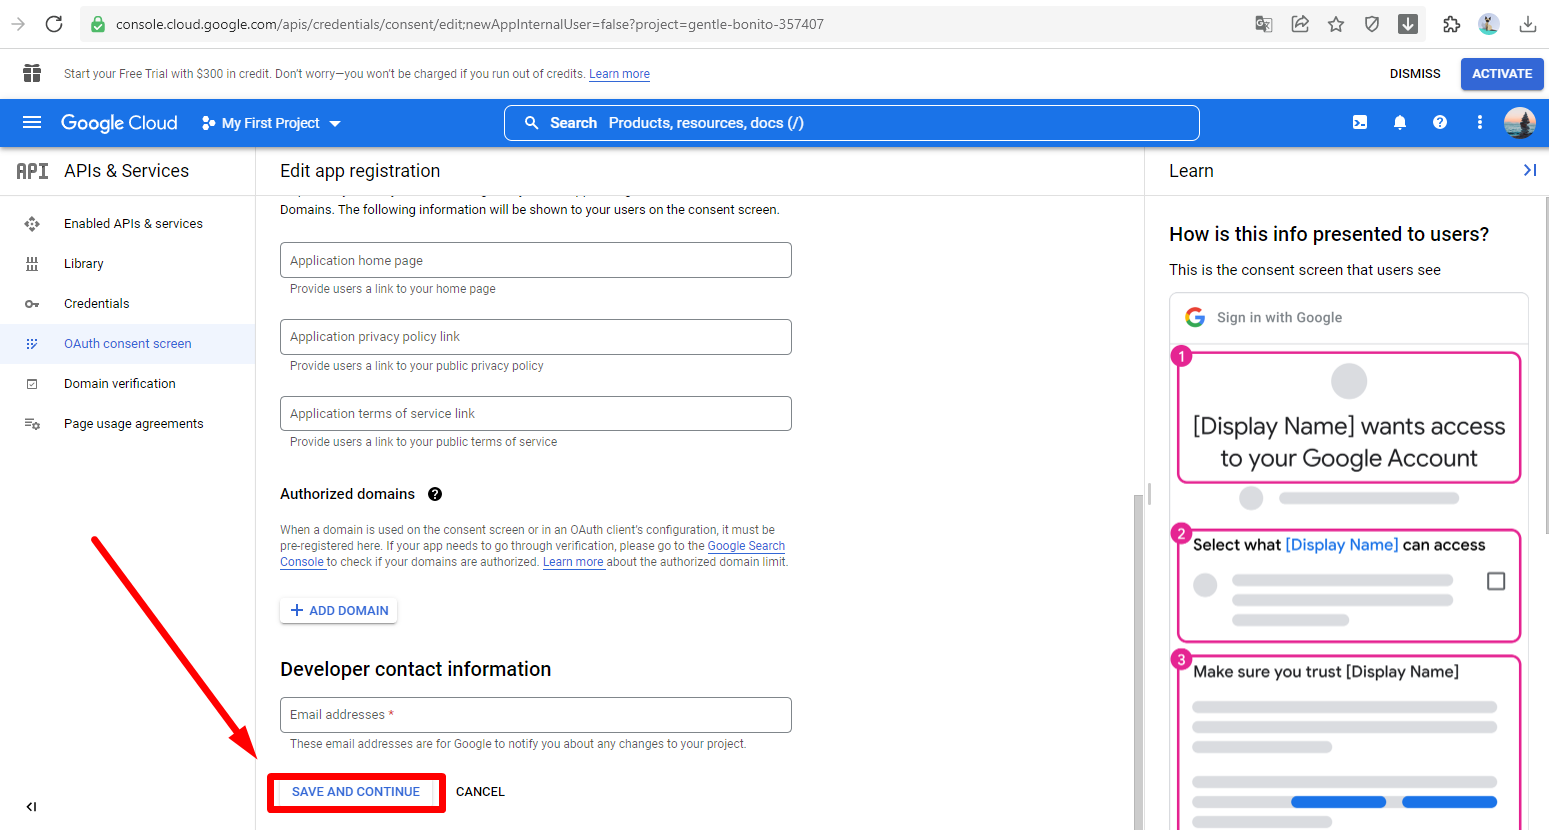The height and width of the screenshot is (830, 1549).
Task: Go to Credentials in sidebar
Action: 97,304
